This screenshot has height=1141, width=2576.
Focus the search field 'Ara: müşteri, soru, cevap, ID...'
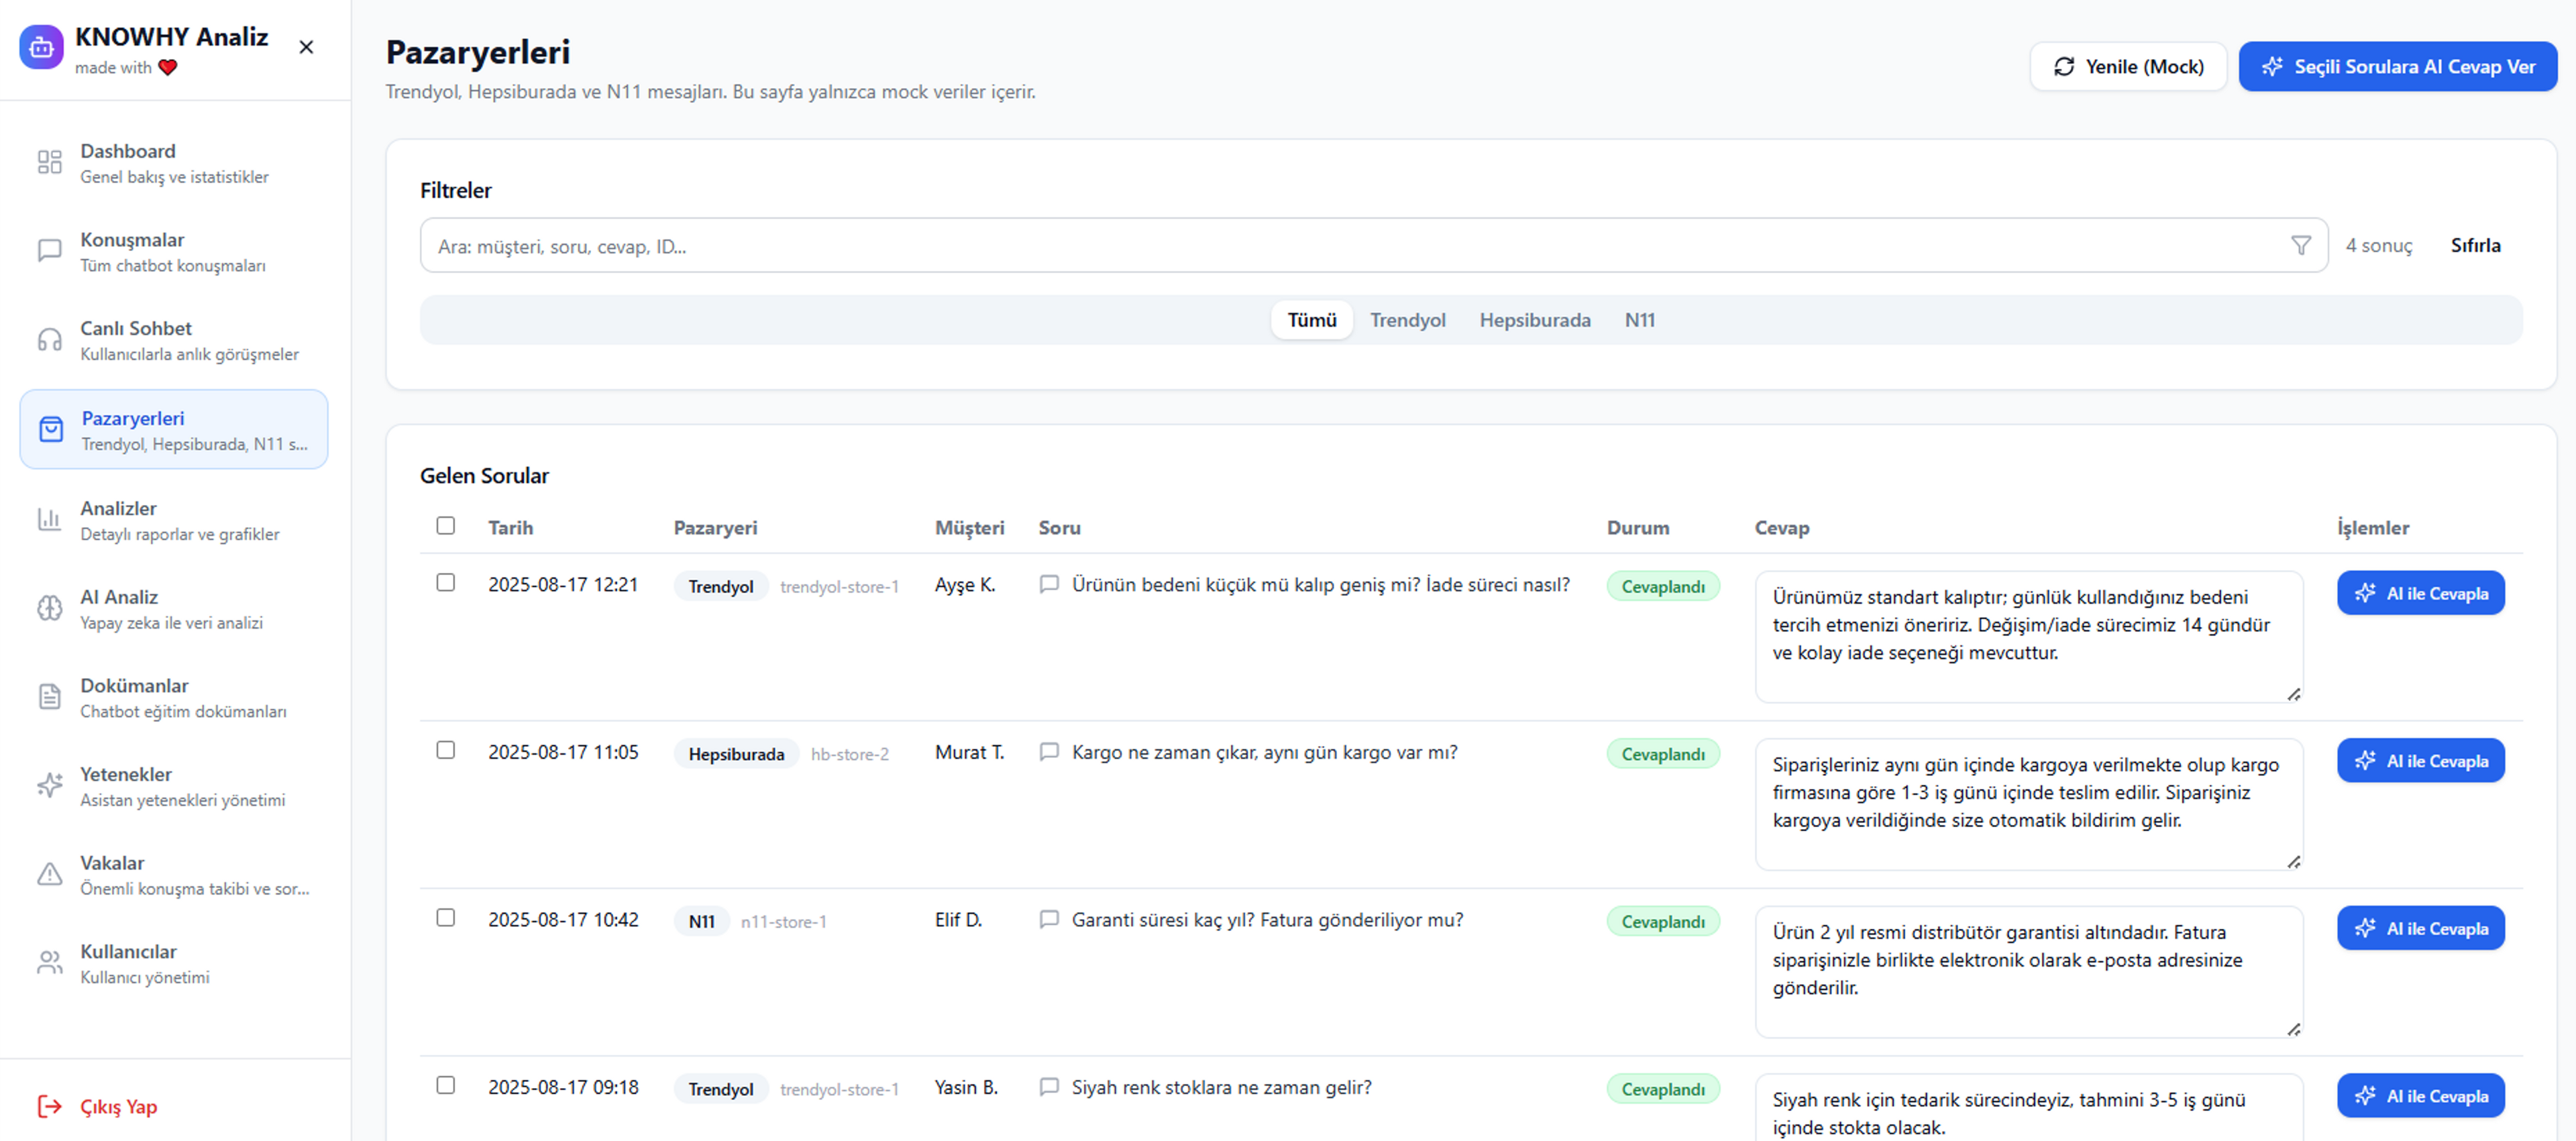1373,245
